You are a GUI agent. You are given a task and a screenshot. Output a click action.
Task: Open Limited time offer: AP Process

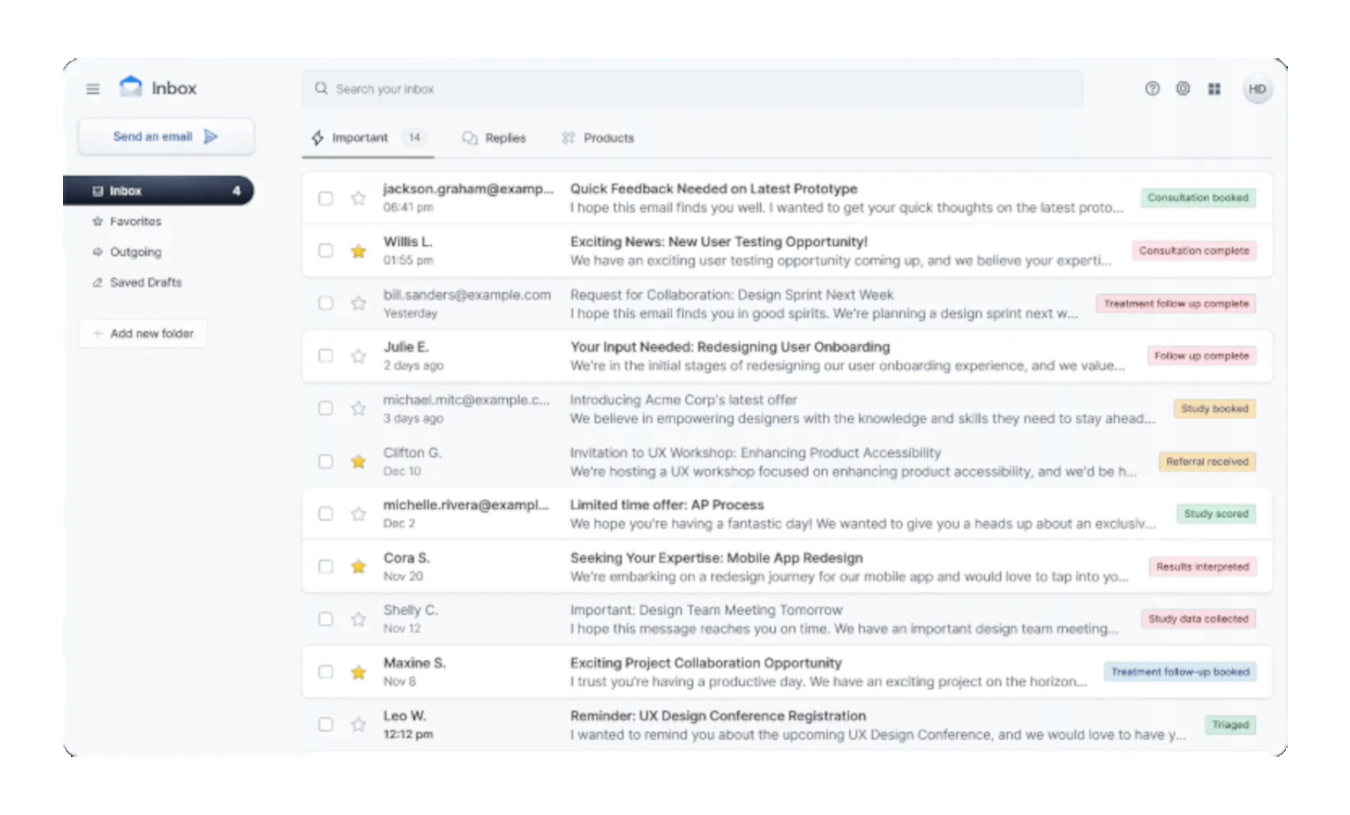667,505
